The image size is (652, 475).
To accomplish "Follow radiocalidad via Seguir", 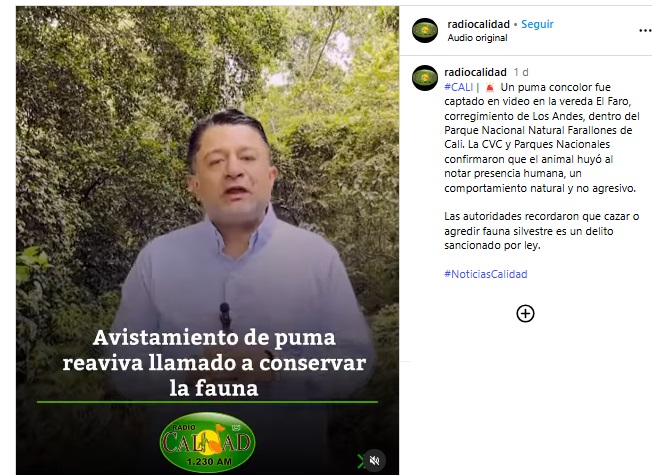I will (x=537, y=25).
